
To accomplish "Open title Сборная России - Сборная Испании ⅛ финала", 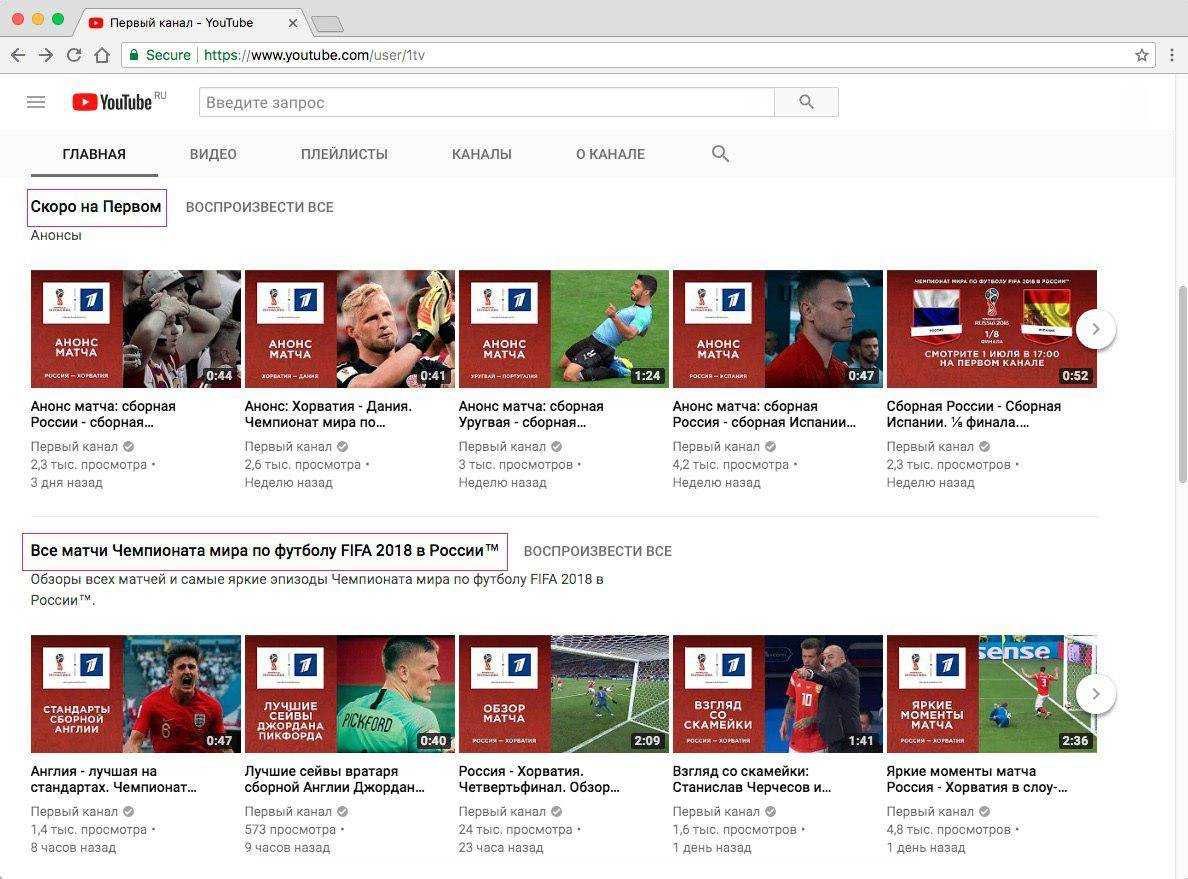I will (x=974, y=414).
